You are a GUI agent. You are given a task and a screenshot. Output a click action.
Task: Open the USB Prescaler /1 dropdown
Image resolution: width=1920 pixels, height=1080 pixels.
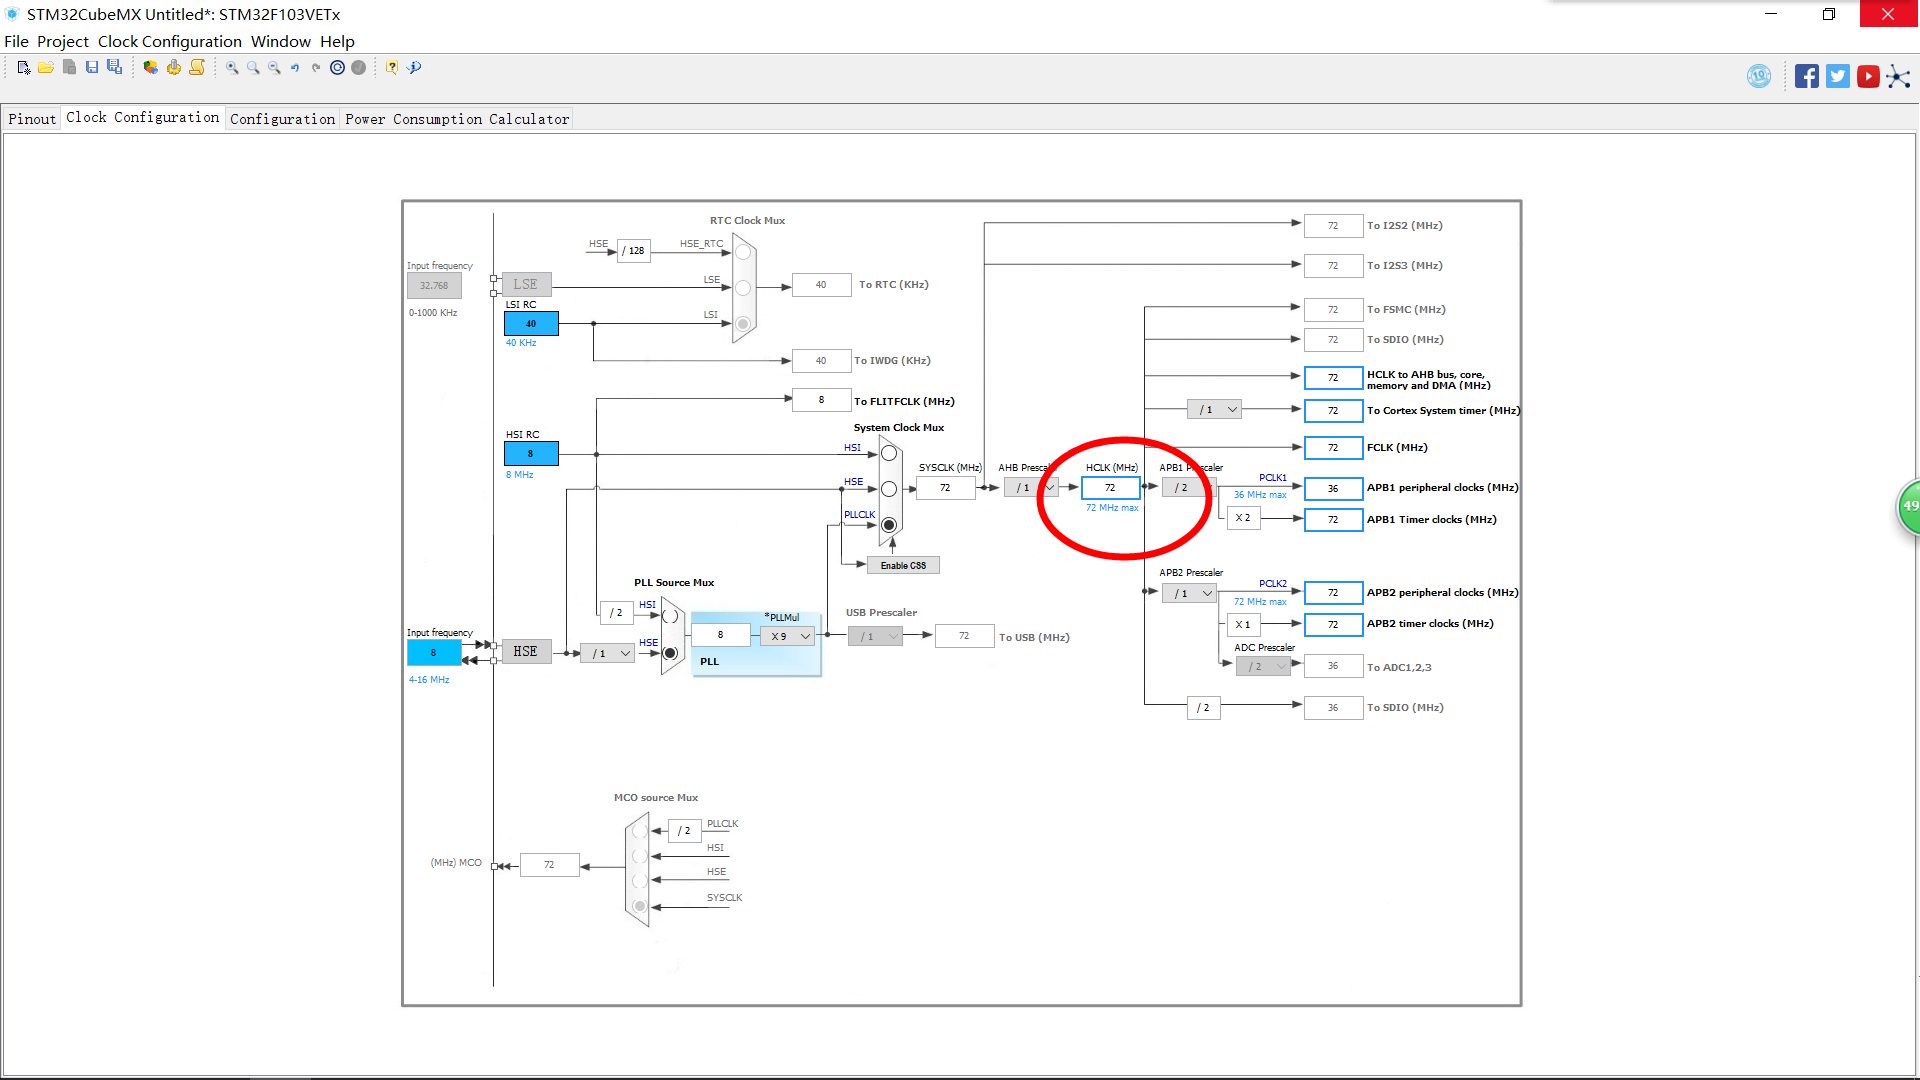(876, 636)
